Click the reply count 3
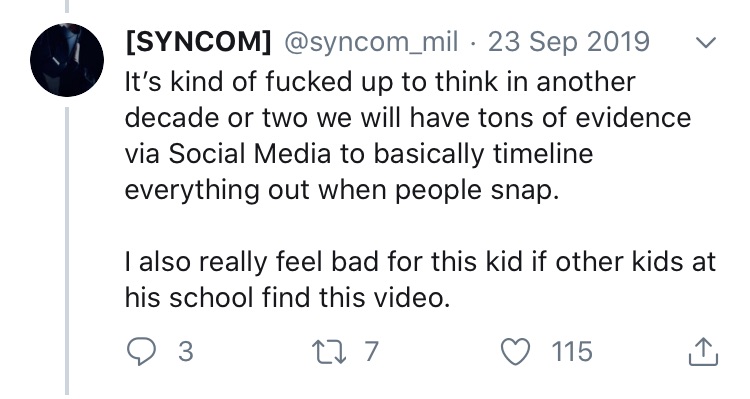Image resolution: width=750 pixels, height=399 pixels. [186, 352]
